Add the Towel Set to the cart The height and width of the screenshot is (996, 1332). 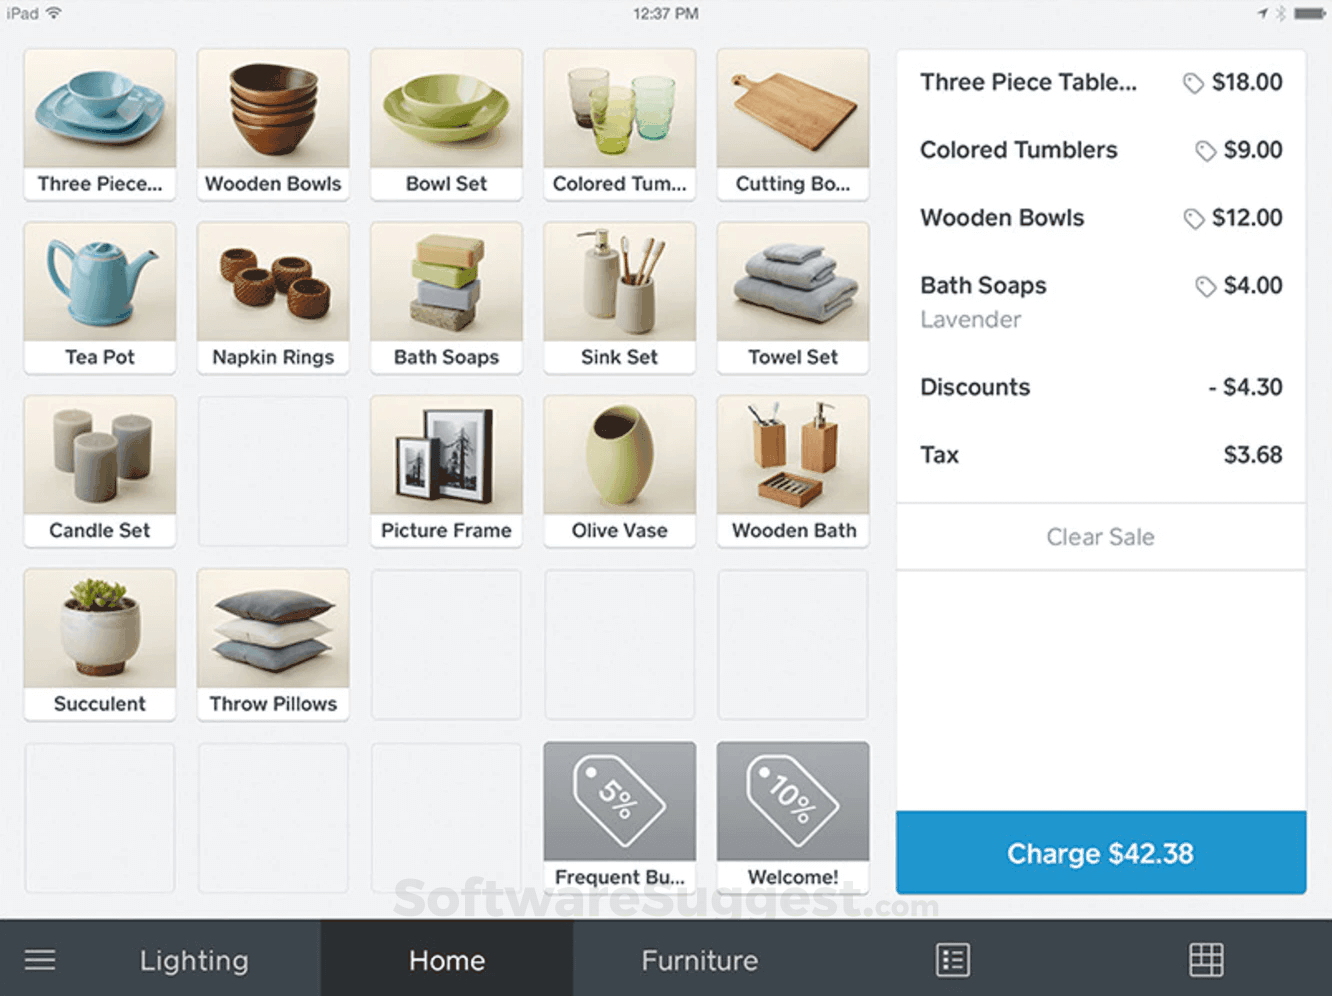coord(792,297)
